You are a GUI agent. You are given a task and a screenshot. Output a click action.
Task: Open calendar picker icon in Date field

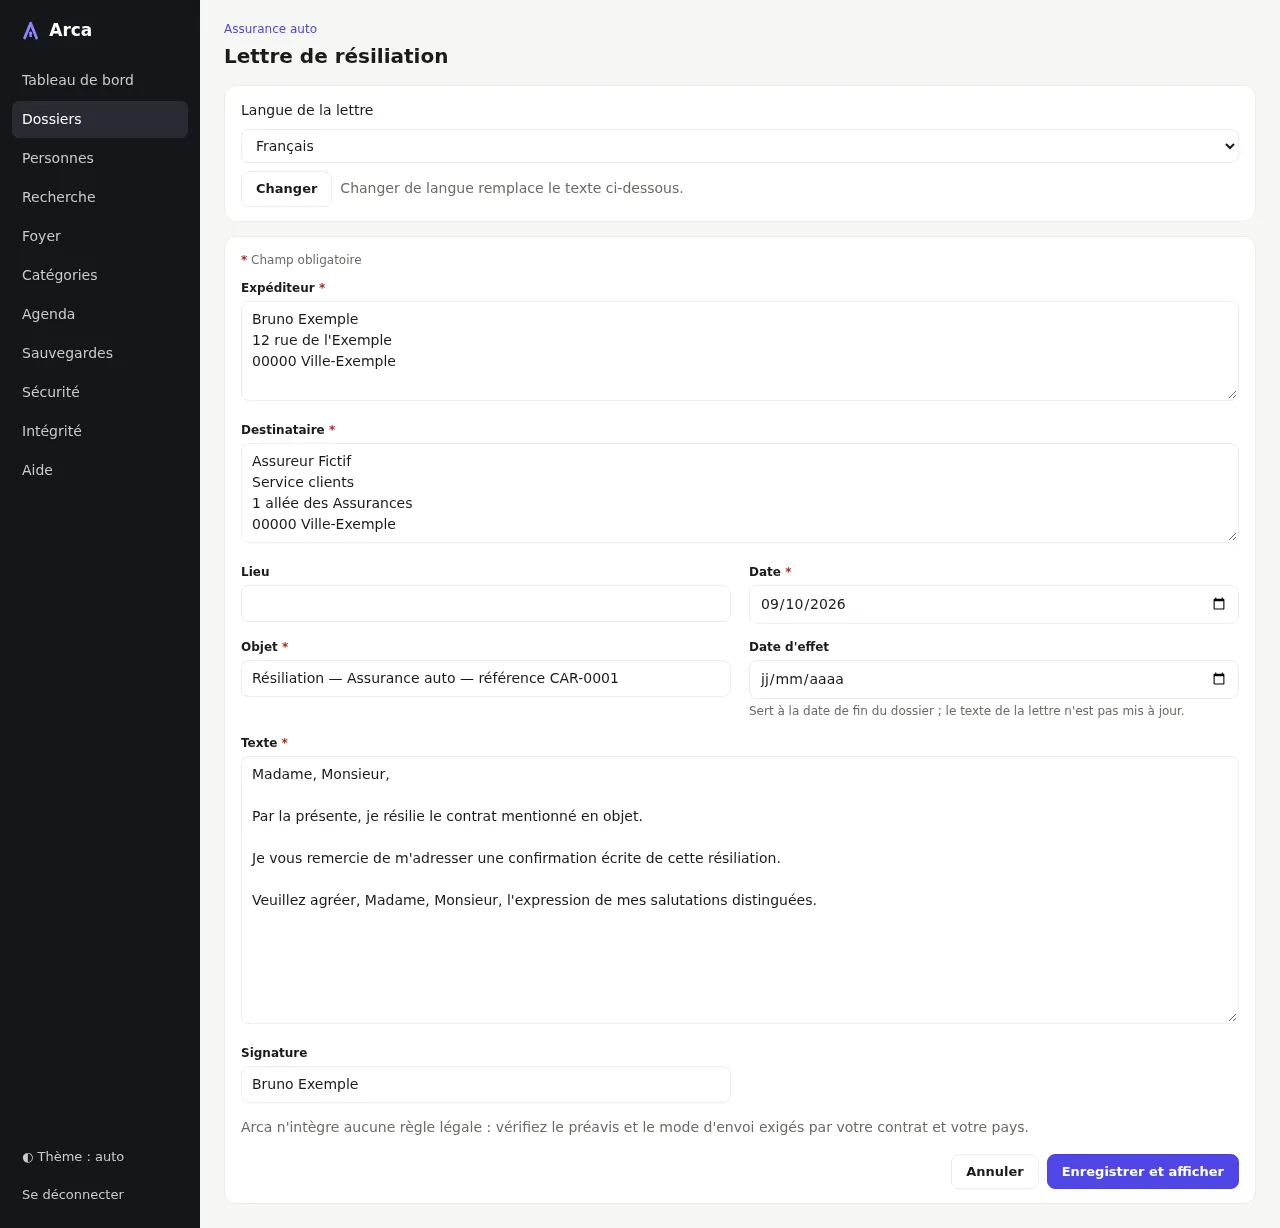[x=1219, y=604]
